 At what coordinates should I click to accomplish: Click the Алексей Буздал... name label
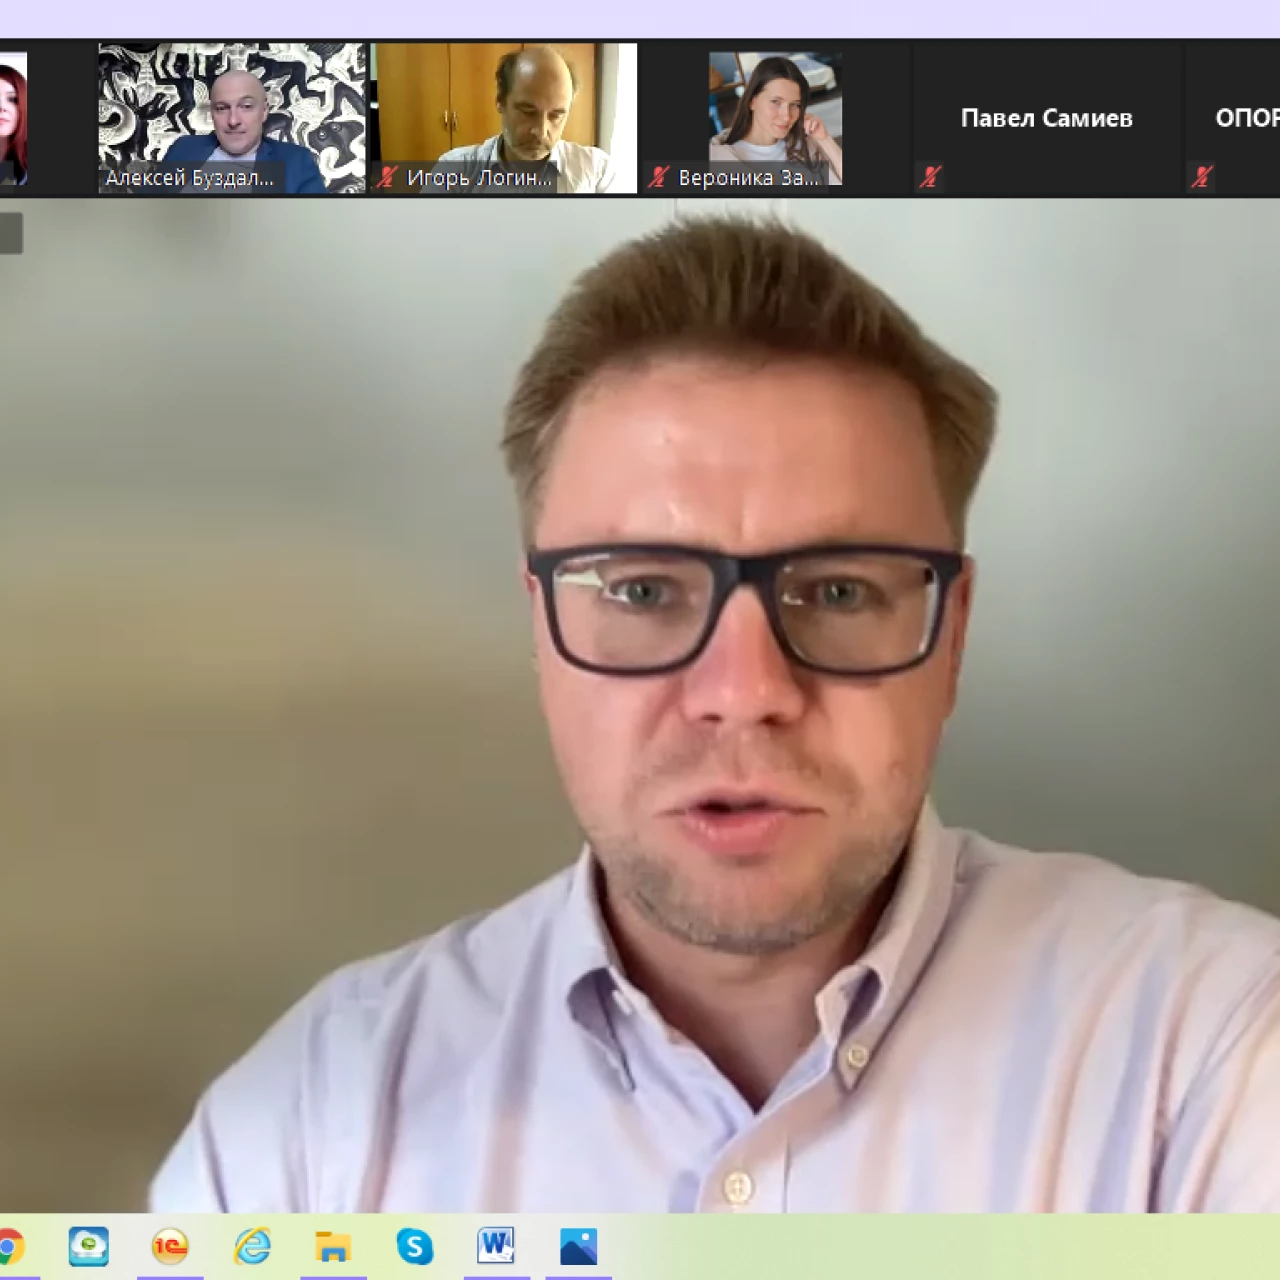coord(190,178)
